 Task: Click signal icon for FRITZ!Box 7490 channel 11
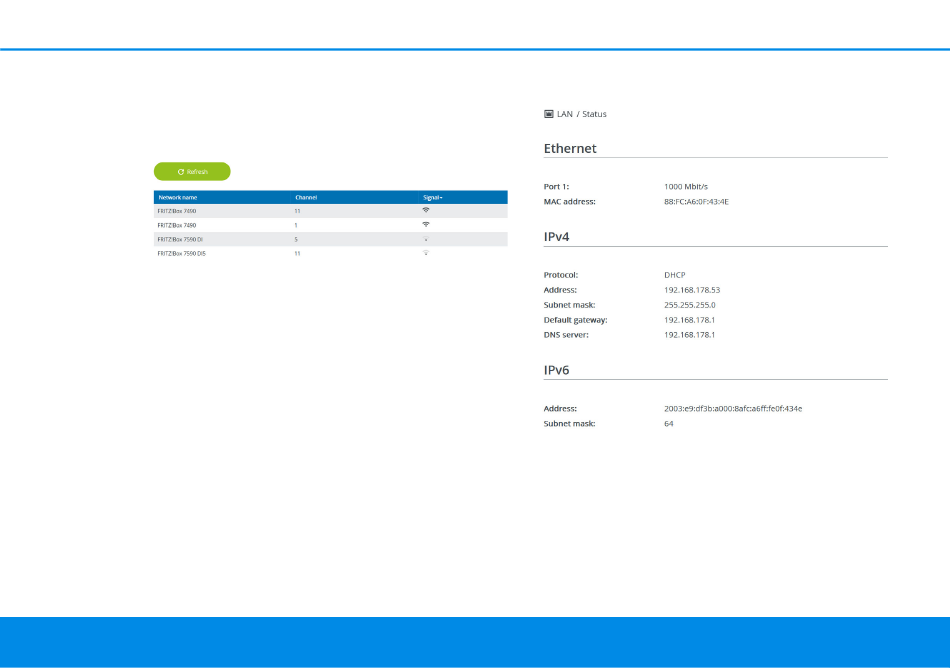[426, 211]
